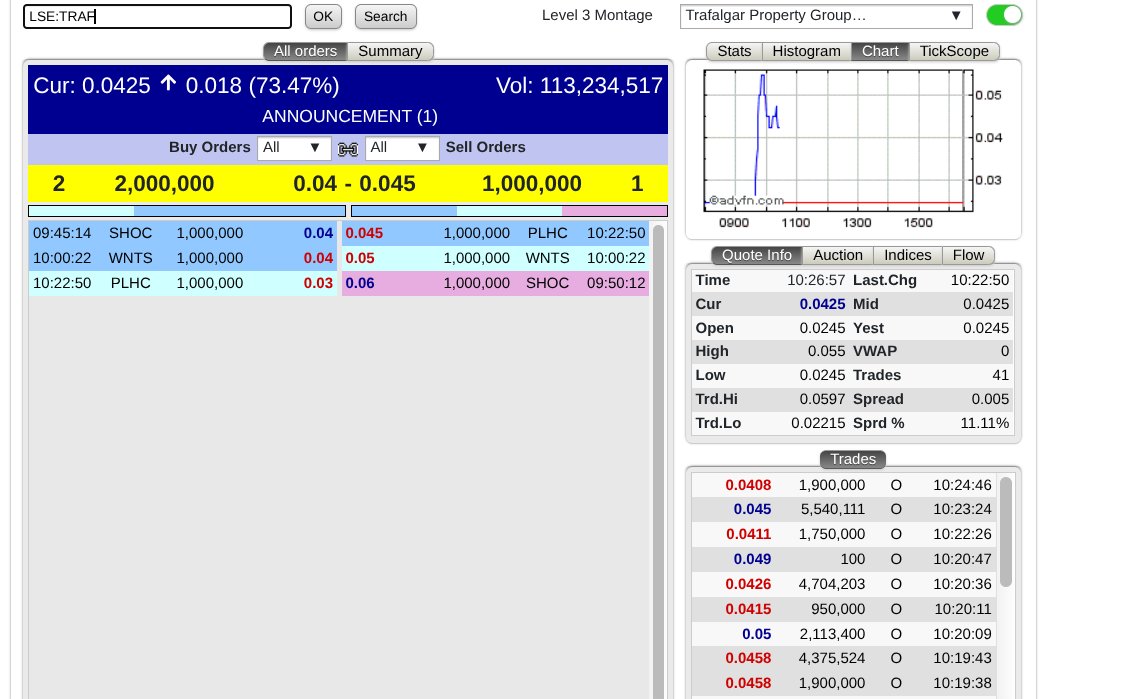Switch to the All orders tab
Viewport: 1125px width, 699px height.
tap(306, 51)
